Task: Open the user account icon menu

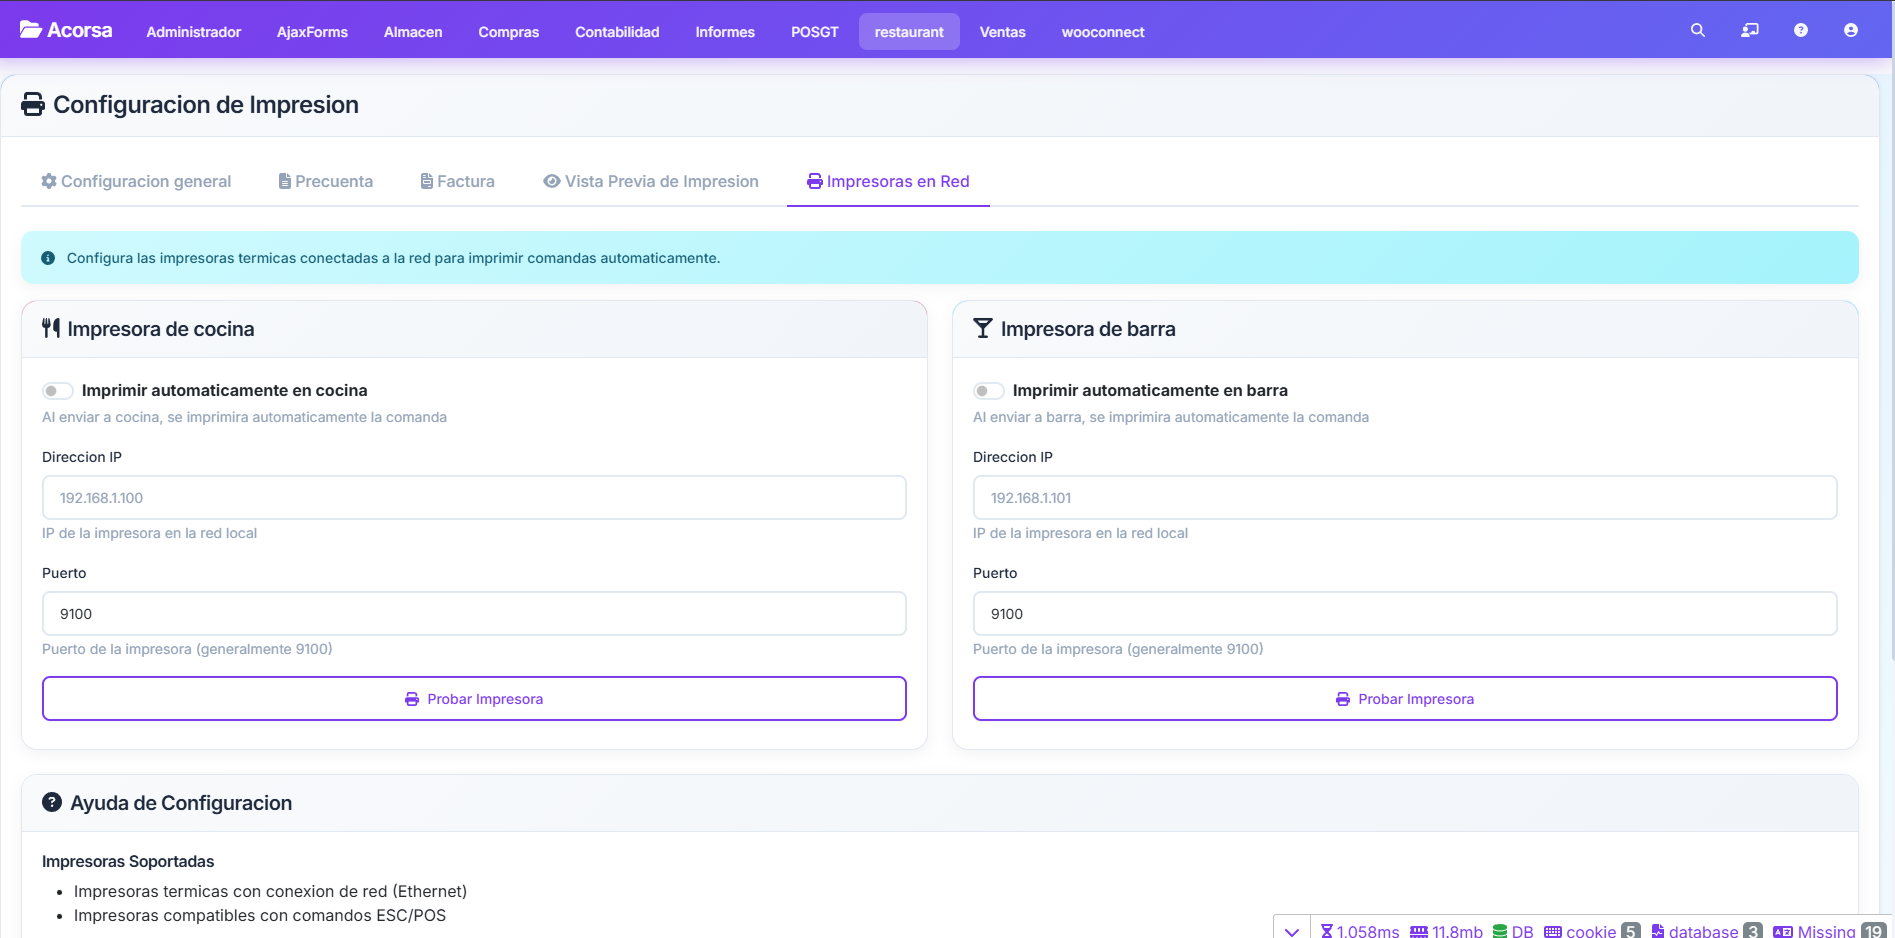Action: click(1850, 31)
